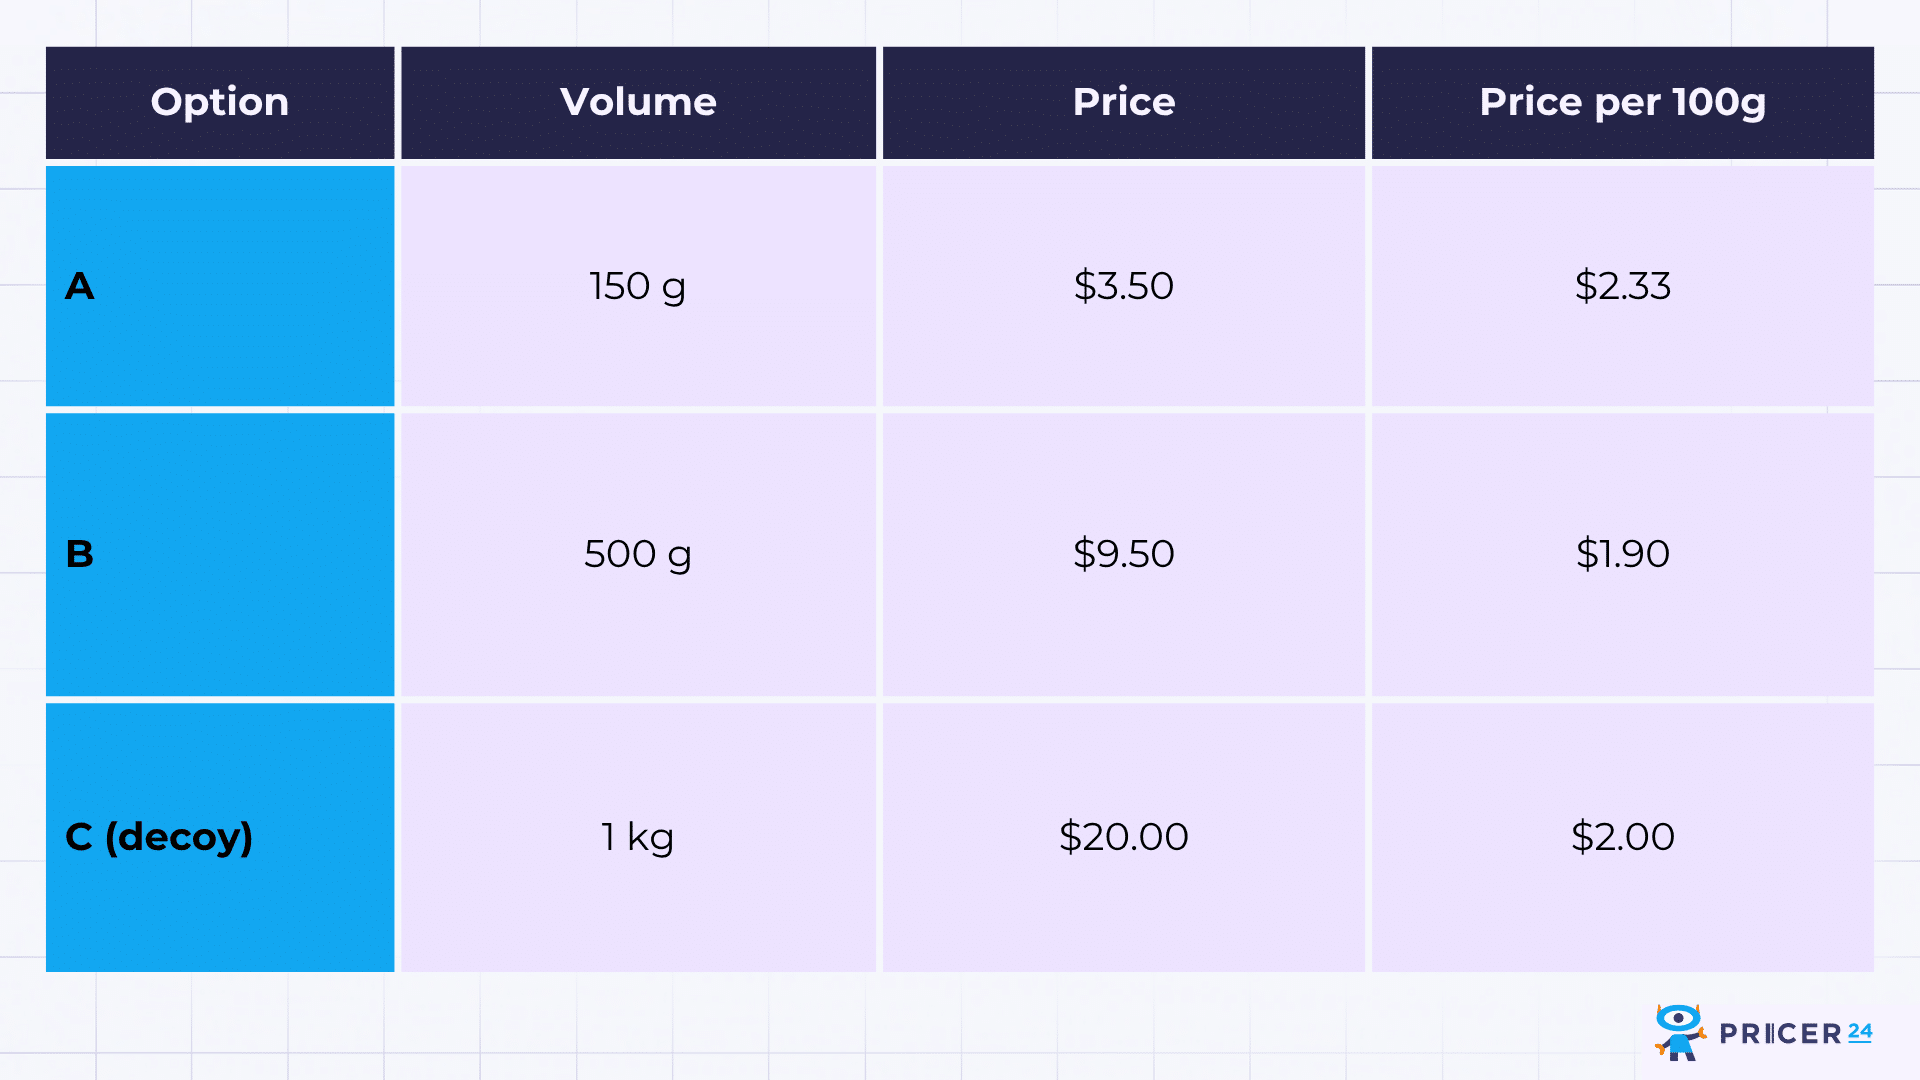This screenshot has width=1920, height=1080.
Task: Select the $1.90 per 100g value
Action: click(1622, 554)
